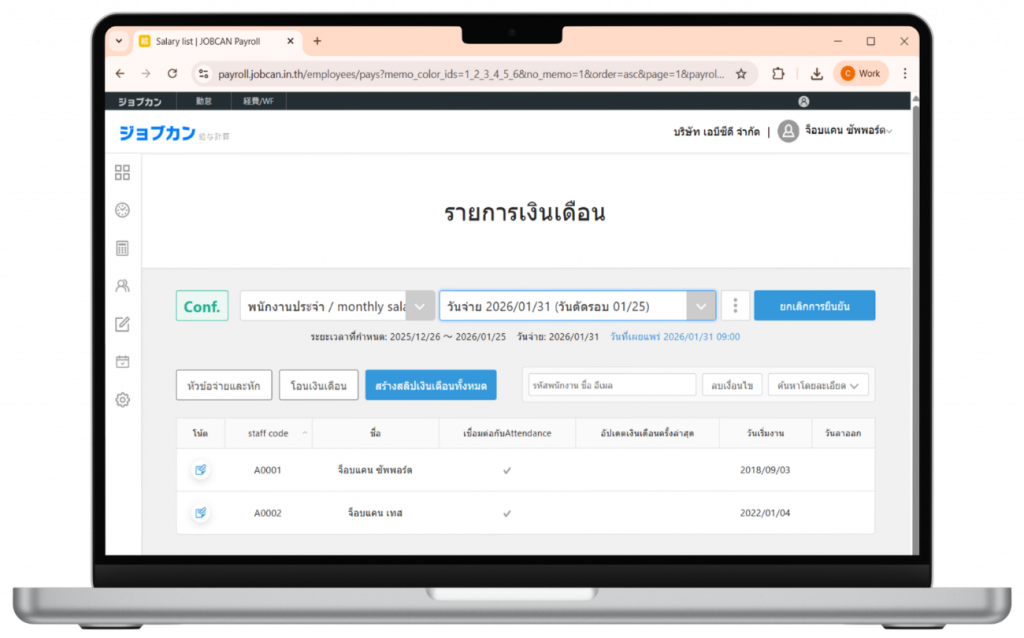The height and width of the screenshot is (638, 1024).
Task: Open the calendar icon in sidebar
Action: pos(122,362)
